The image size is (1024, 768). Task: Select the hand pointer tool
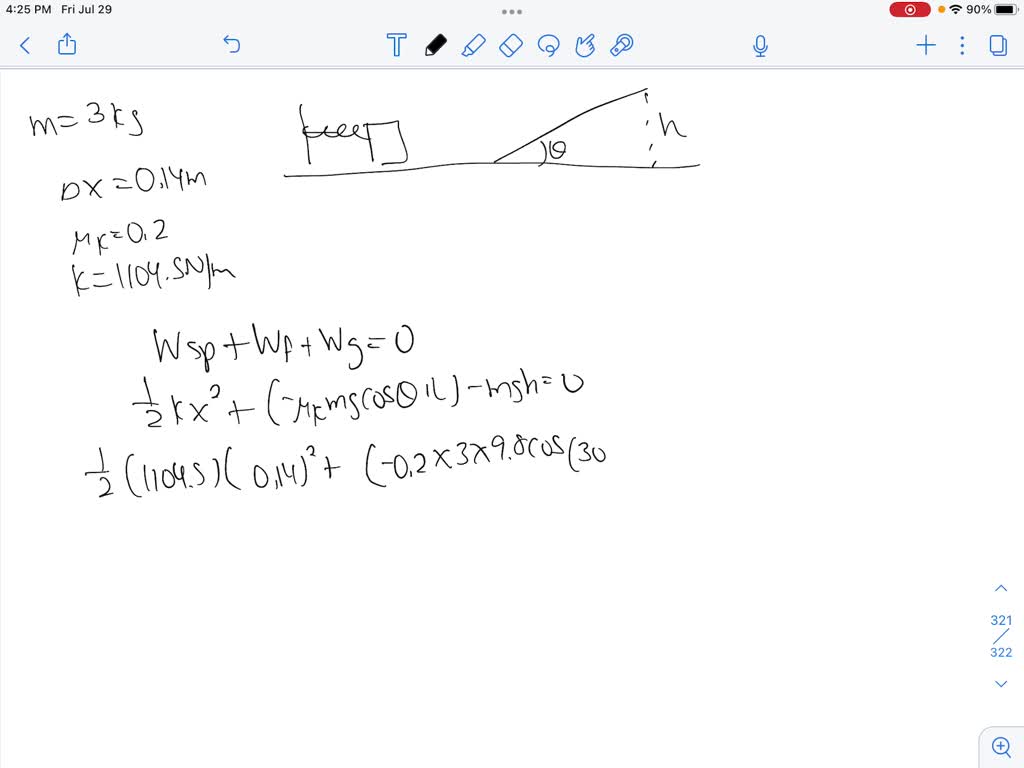pyautogui.click(x=585, y=45)
